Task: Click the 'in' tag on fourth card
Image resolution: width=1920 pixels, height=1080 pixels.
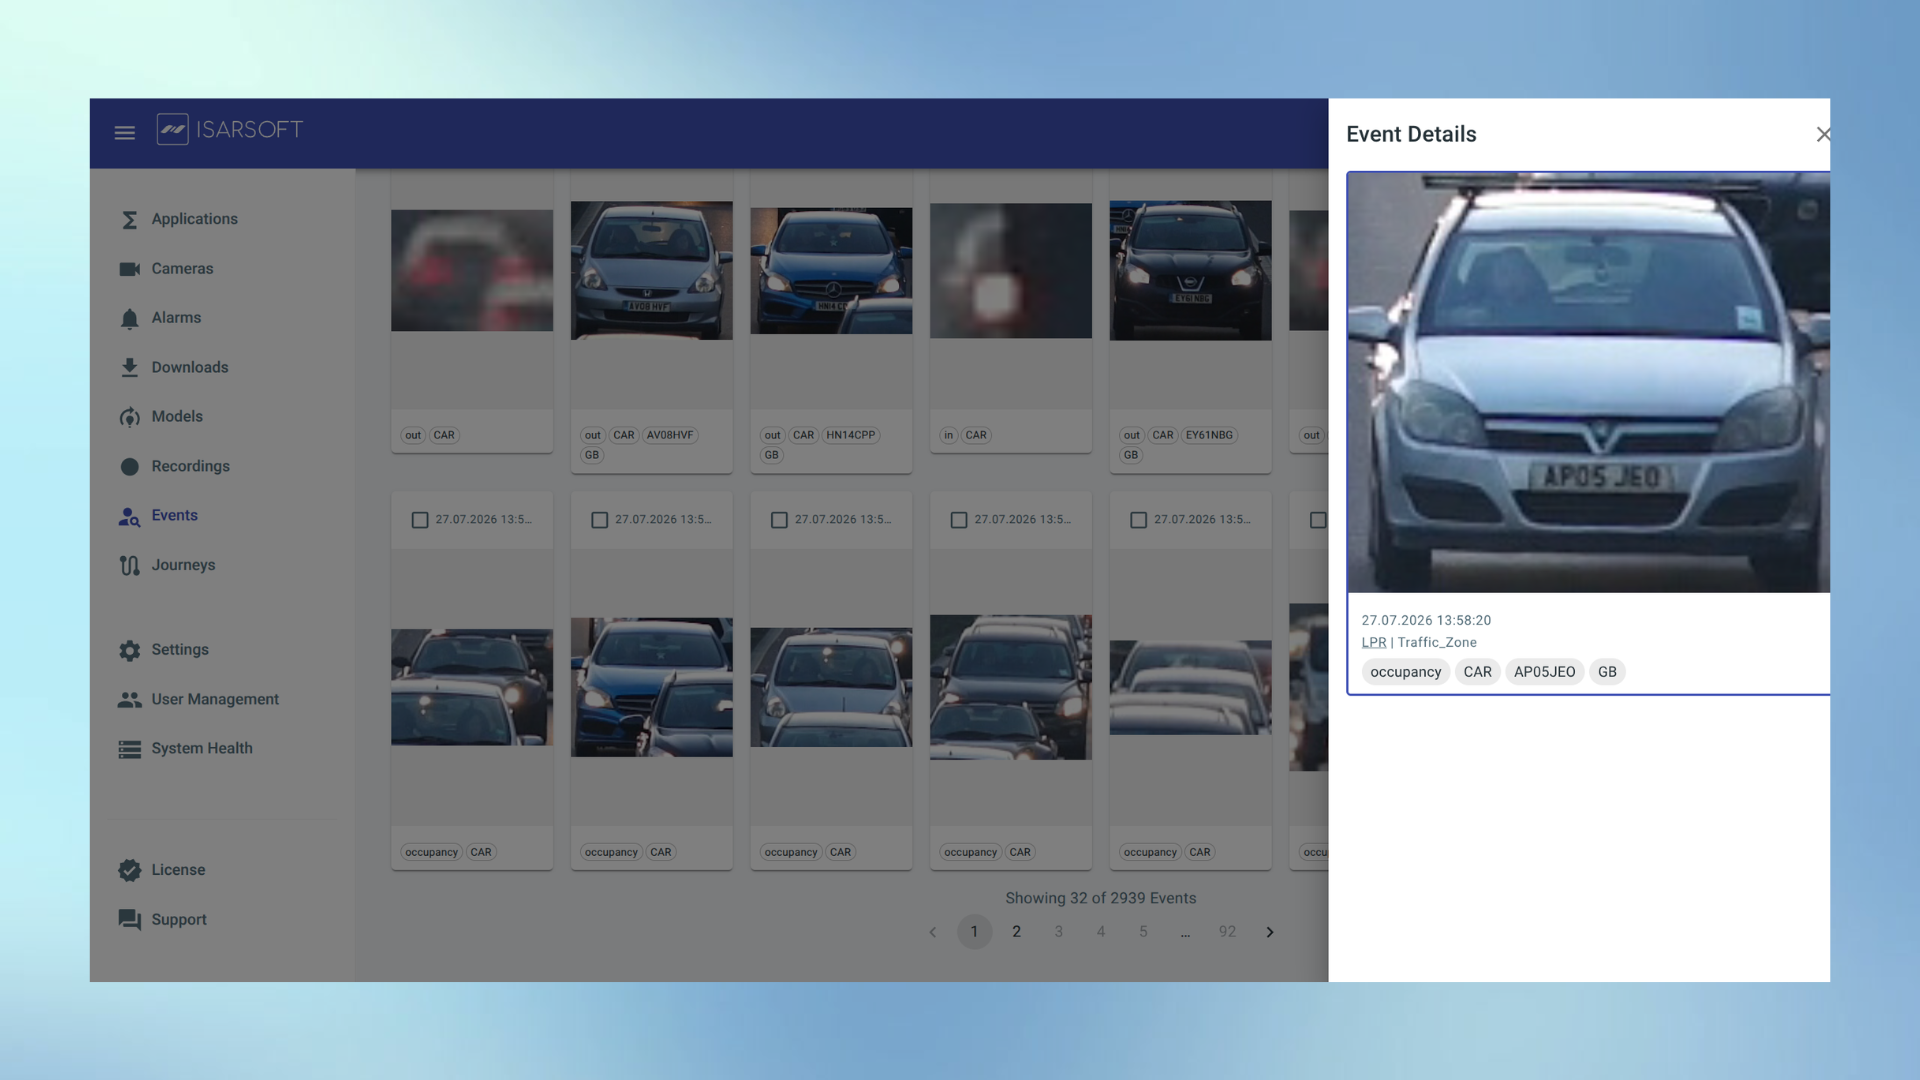Action: click(x=948, y=435)
